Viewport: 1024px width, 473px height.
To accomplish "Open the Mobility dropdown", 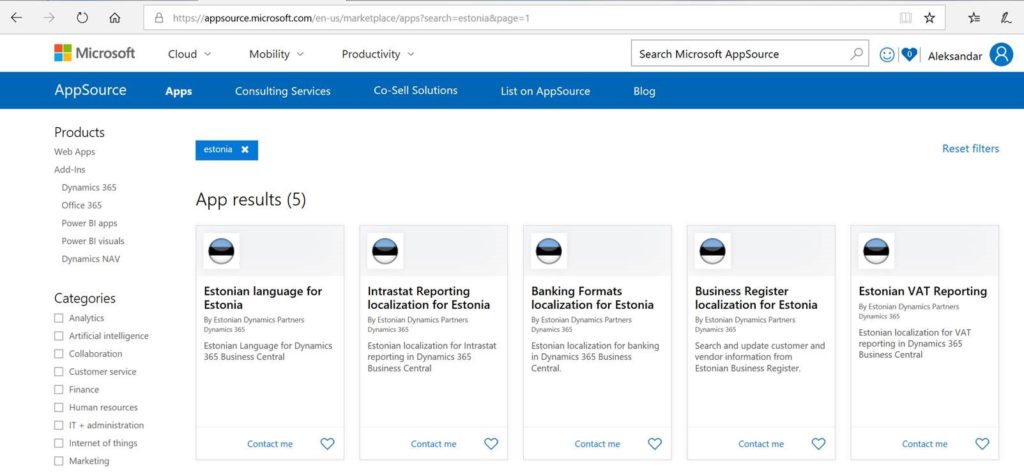I will click(276, 54).
